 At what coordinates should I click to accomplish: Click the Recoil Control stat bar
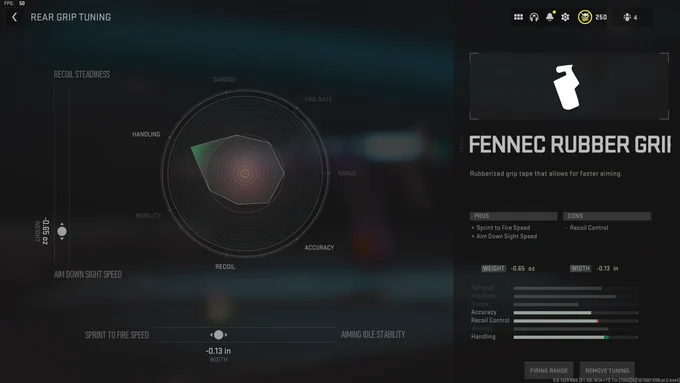[x=575, y=321]
